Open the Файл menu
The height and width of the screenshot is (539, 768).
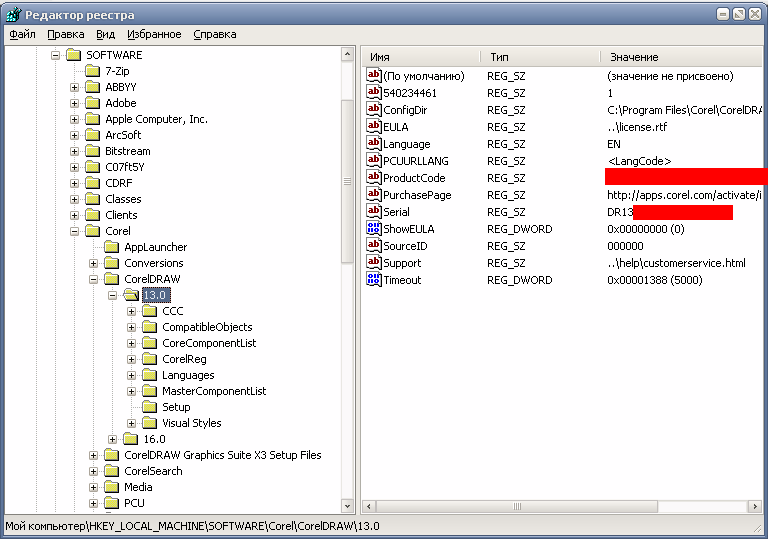pyautogui.click(x=23, y=34)
